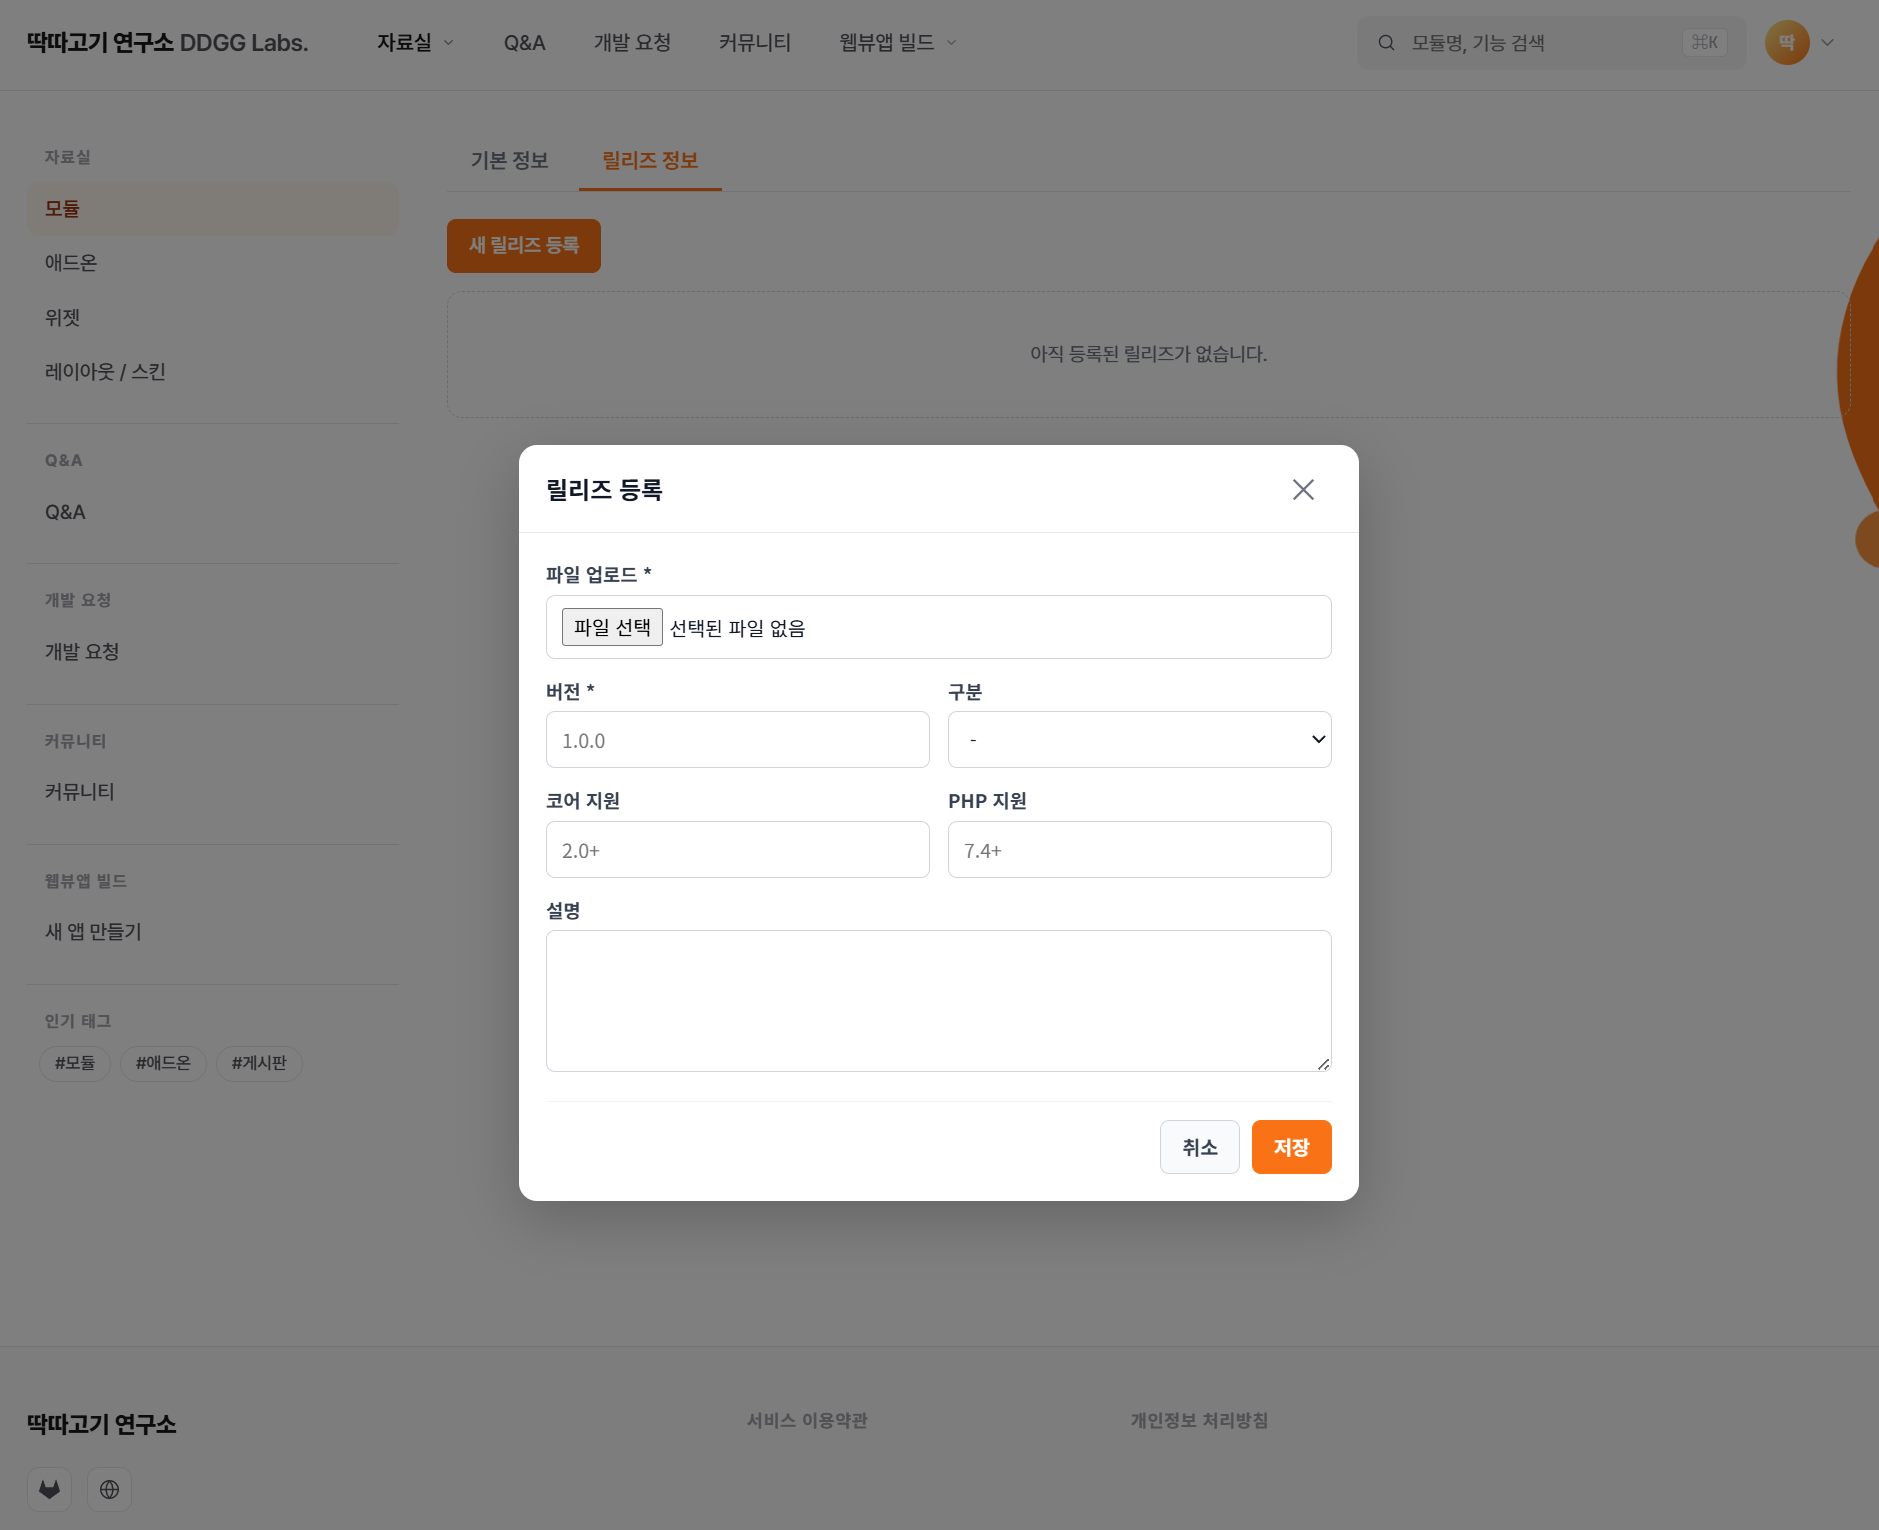Screen dimensions: 1879x1530
Task: Open Q&A in the sidebar
Action: point(213,512)
